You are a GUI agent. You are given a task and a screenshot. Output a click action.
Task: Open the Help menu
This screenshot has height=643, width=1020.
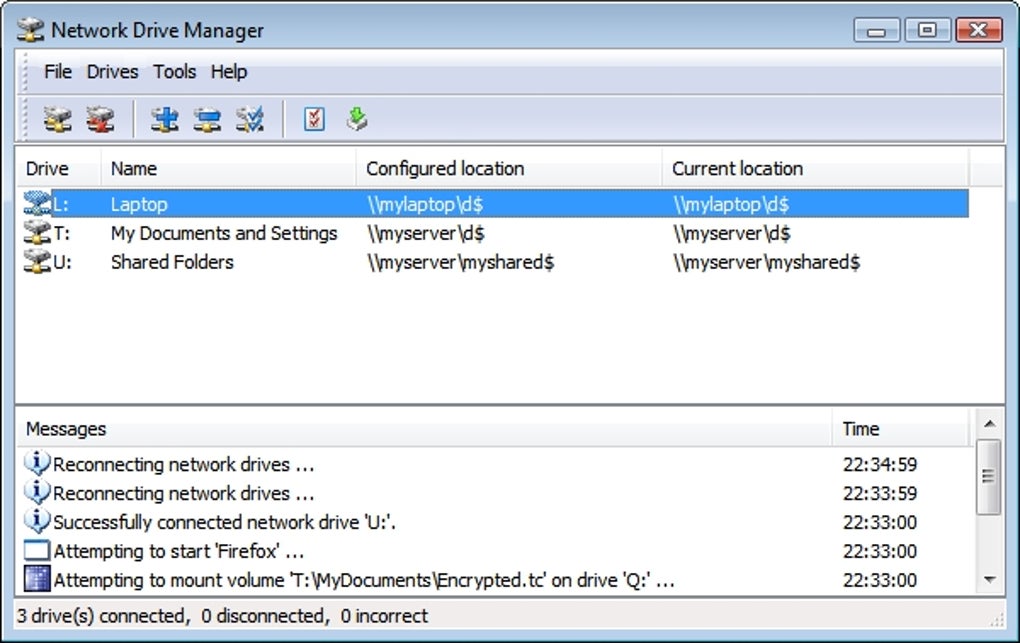coord(229,72)
